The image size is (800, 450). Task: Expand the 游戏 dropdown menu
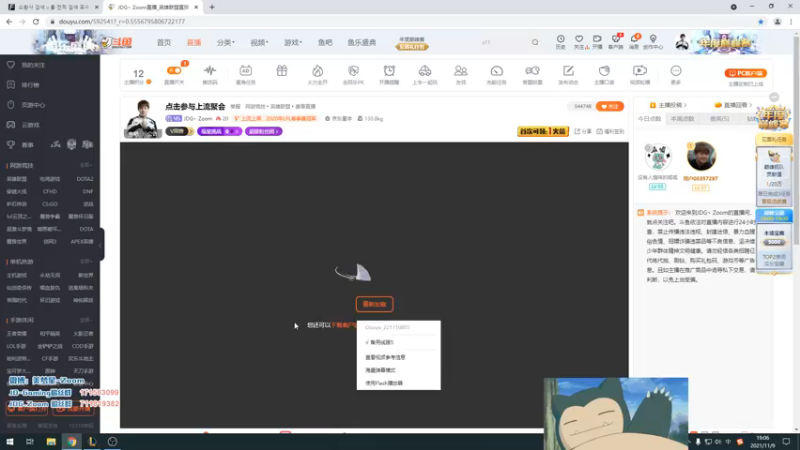[293, 42]
